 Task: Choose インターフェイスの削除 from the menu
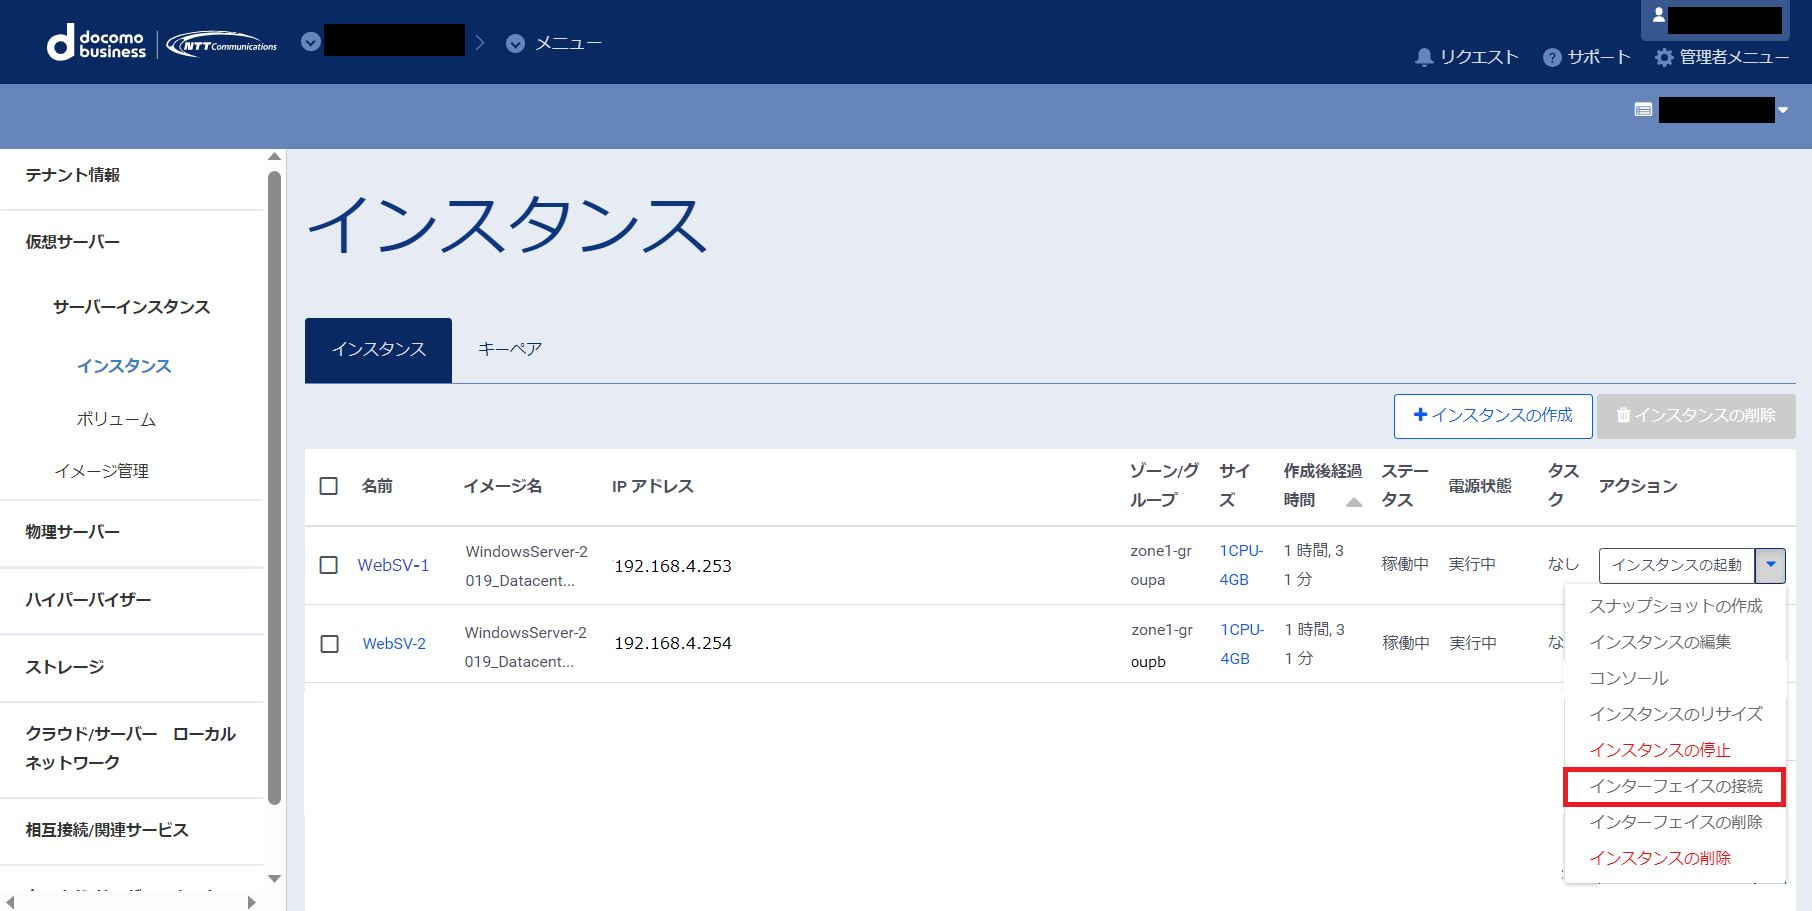click(x=1675, y=822)
